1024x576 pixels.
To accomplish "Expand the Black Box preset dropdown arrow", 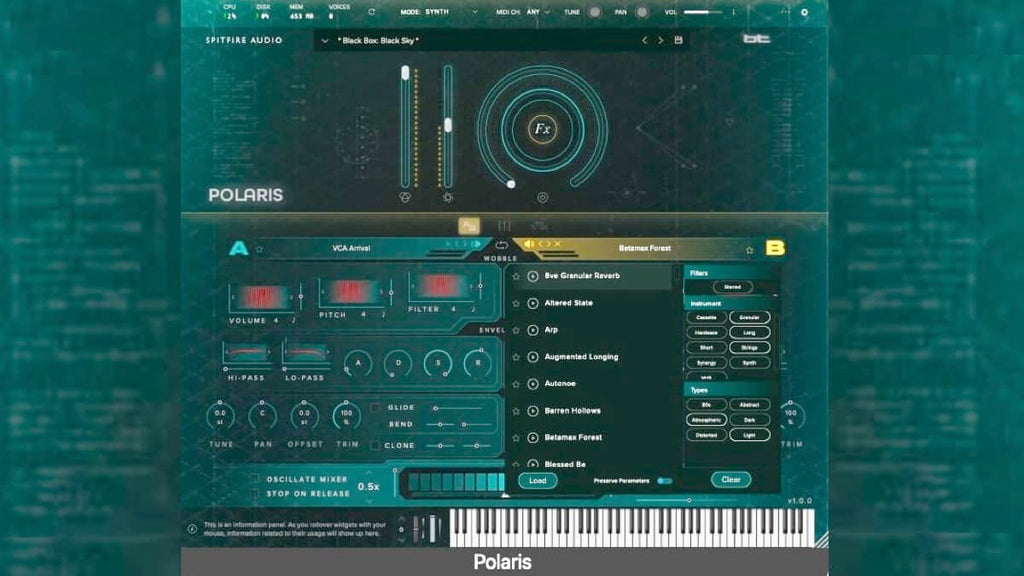I will click(325, 40).
